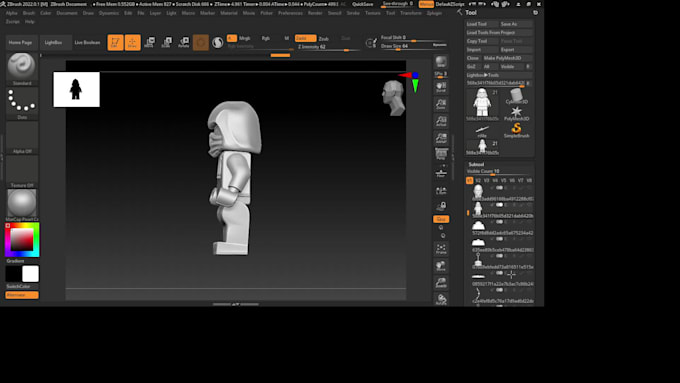The height and width of the screenshot is (383, 680).
Task: Click the Zoom canvas icon
Action: click(441, 105)
